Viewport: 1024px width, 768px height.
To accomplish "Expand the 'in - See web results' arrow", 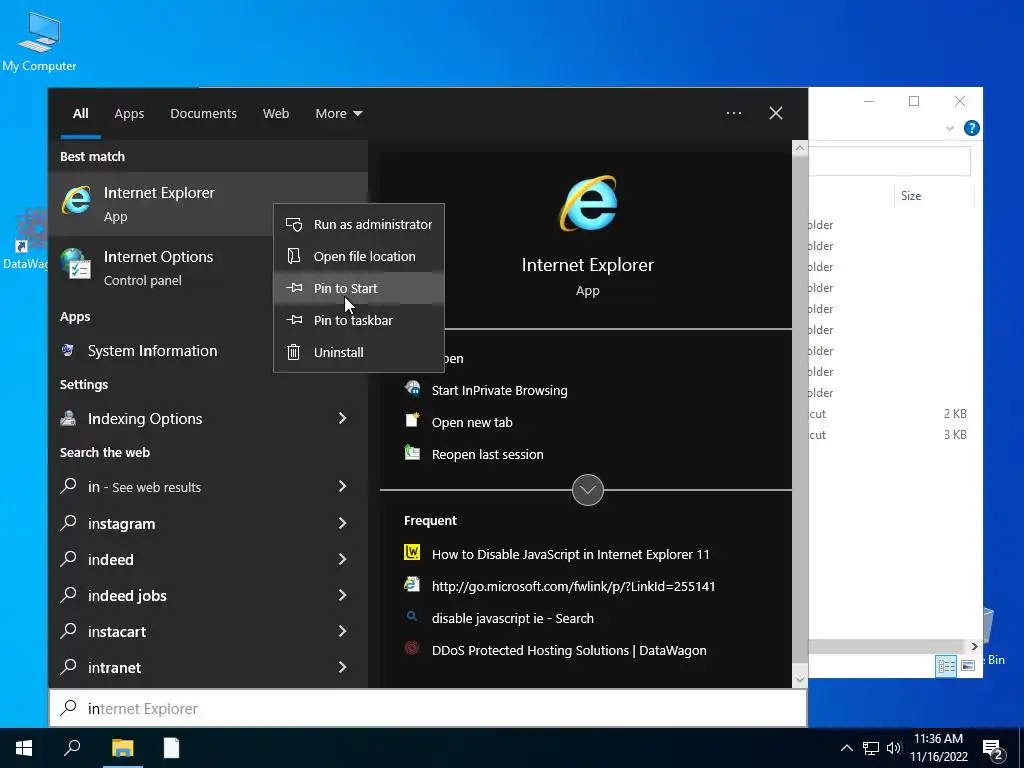I will click(342, 487).
